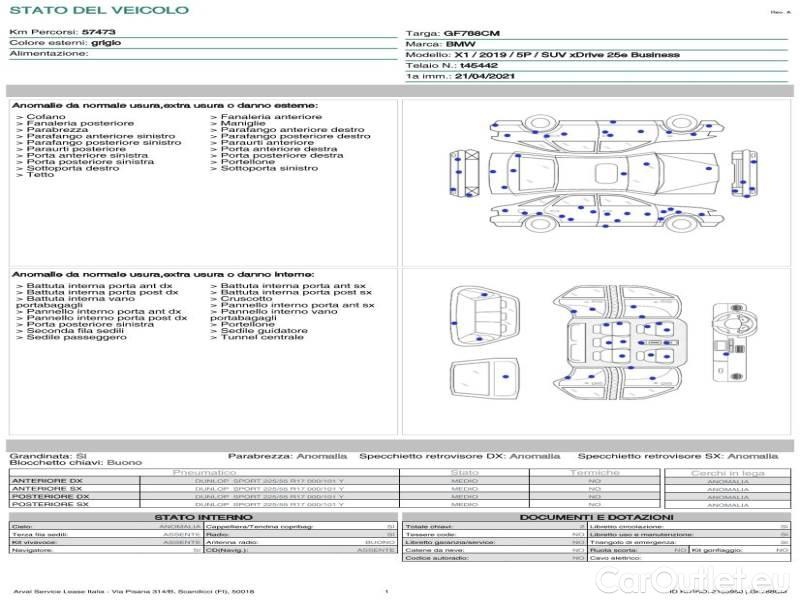Click the Seconda fila sedili entry
Viewport: 800px width, 600px height.
[x=70, y=331]
